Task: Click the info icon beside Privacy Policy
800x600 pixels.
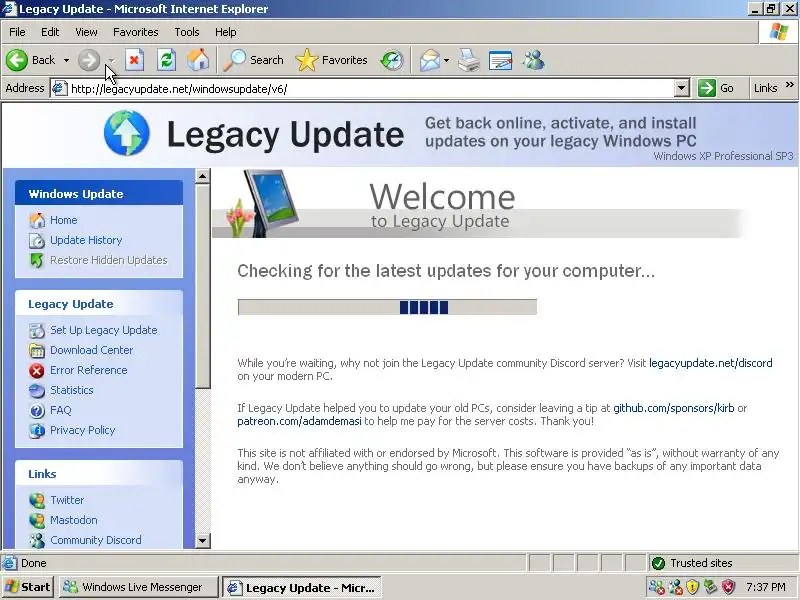Action: click(37, 431)
